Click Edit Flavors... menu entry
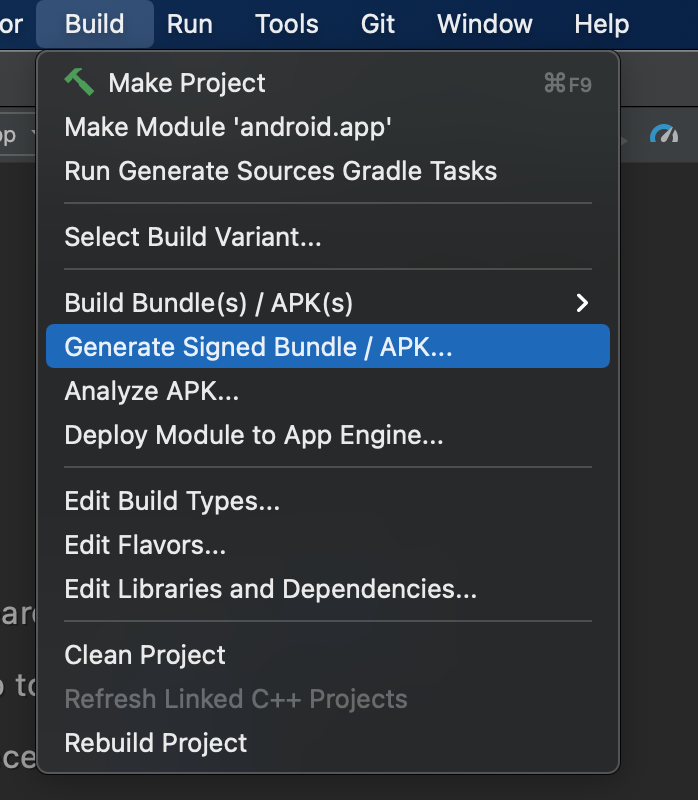The image size is (698, 800). 145,545
